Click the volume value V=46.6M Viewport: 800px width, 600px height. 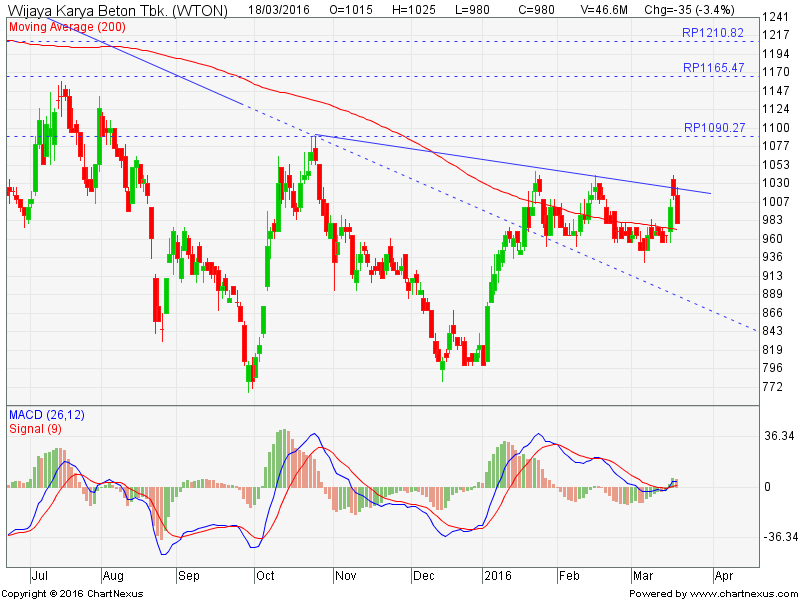pyautogui.click(x=604, y=10)
